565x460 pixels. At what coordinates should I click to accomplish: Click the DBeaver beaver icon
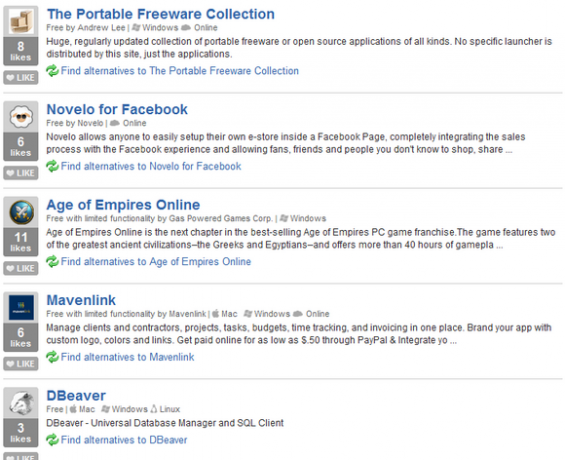21,403
